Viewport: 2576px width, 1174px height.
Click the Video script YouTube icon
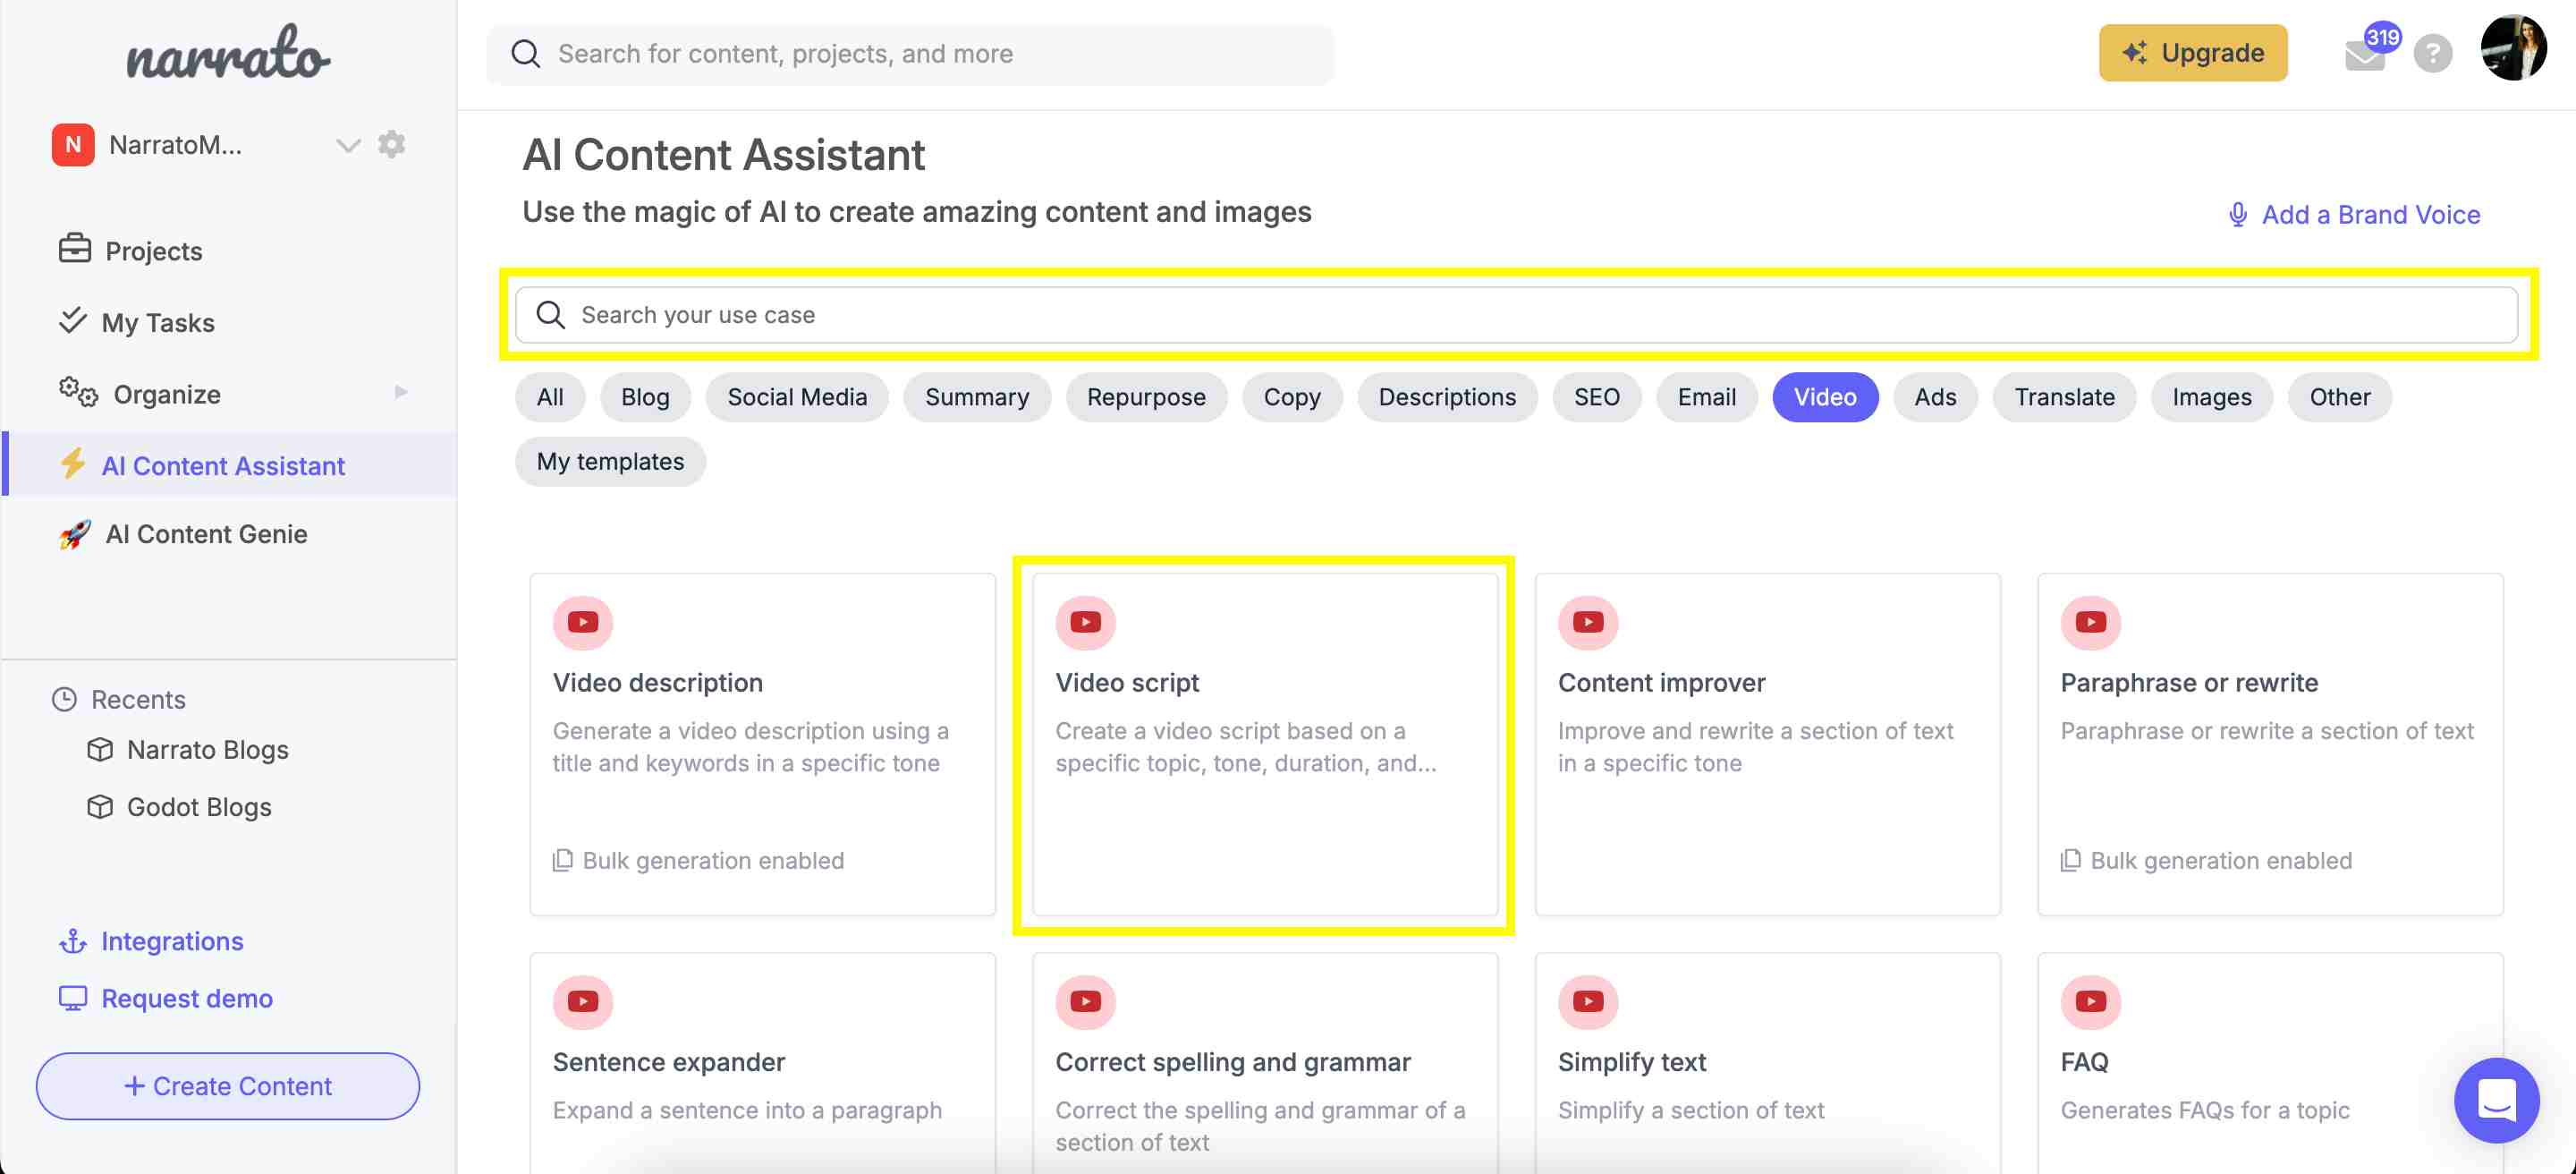coord(1085,622)
